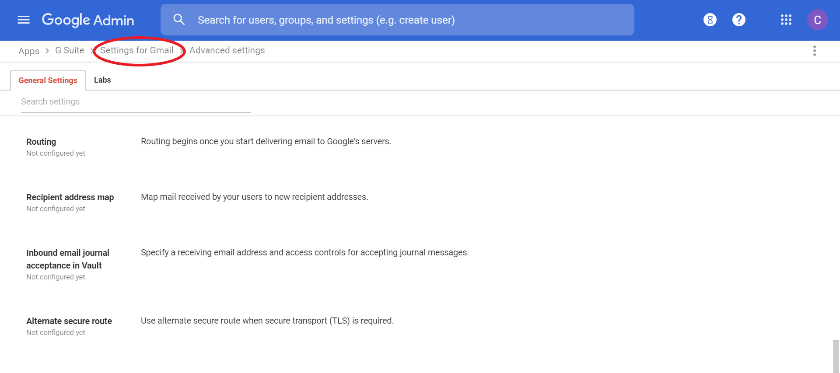The image size is (840, 373).
Task: Click the search magnifier icon
Action: coord(179,20)
